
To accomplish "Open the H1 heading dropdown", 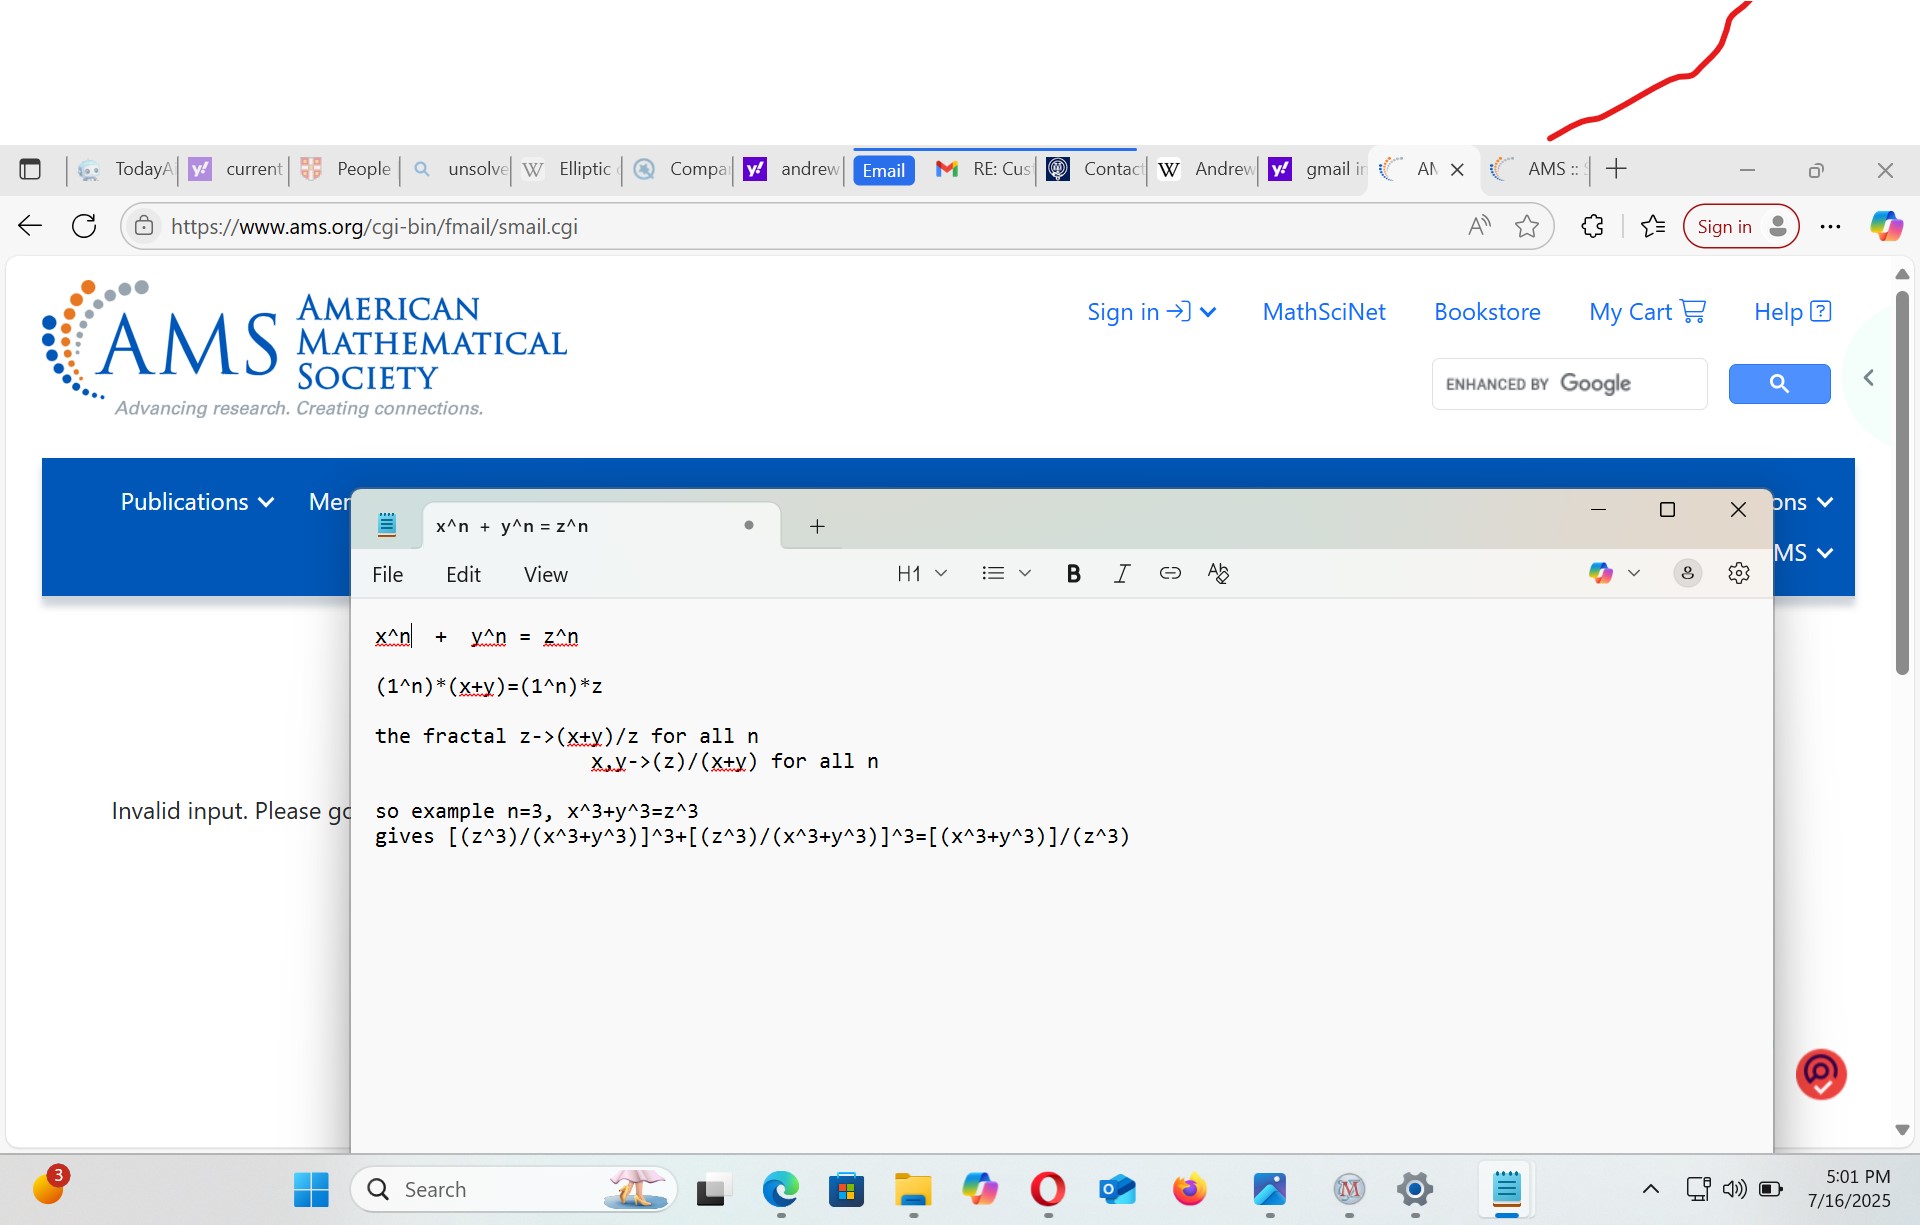I will click(x=921, y=573).
